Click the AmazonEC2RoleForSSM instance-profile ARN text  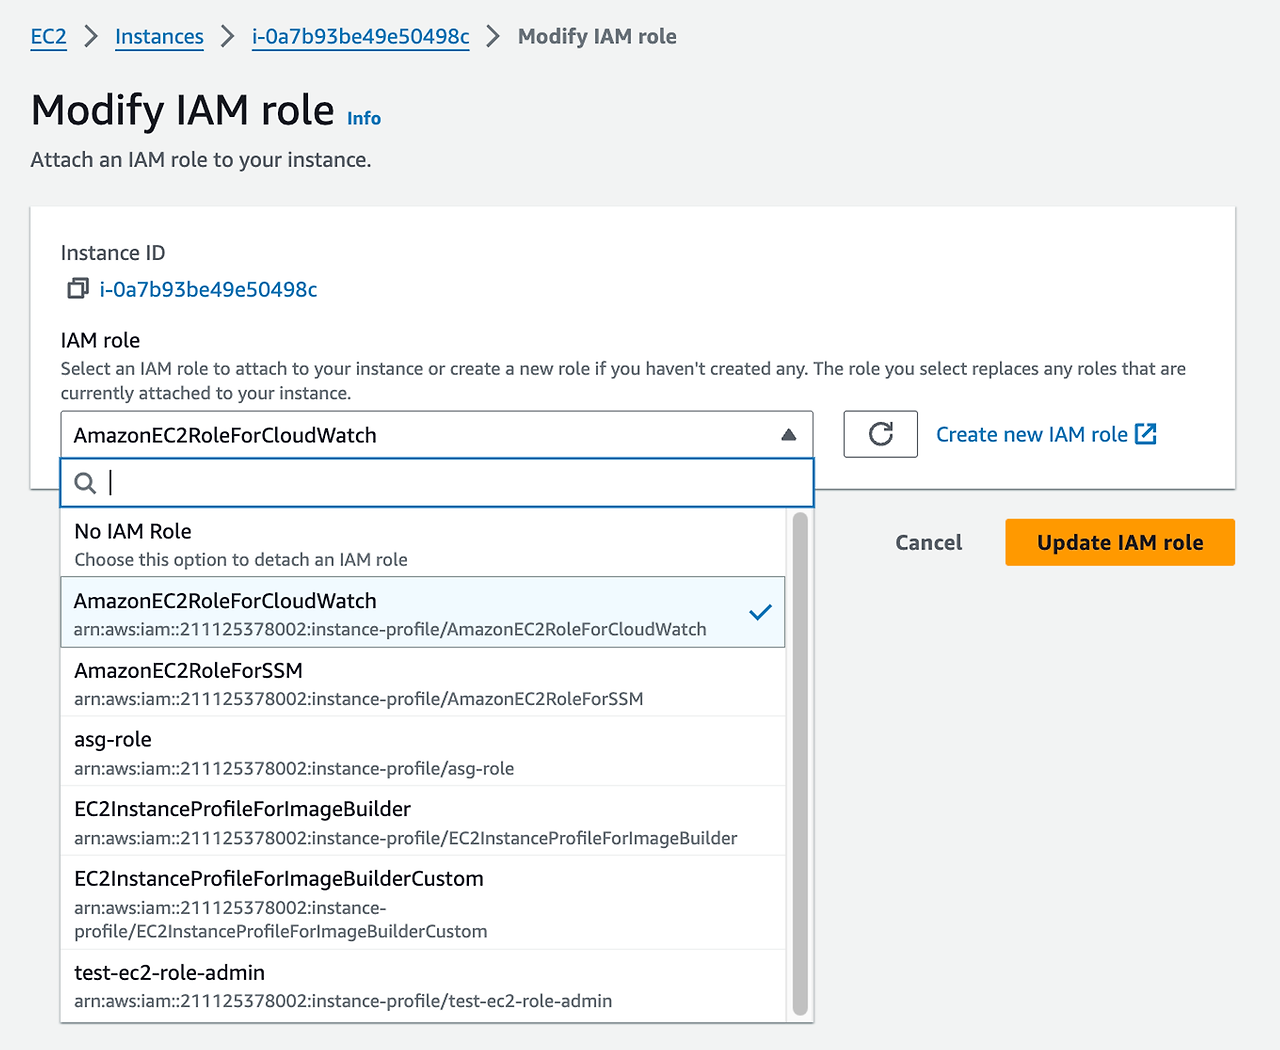(358, 699)
